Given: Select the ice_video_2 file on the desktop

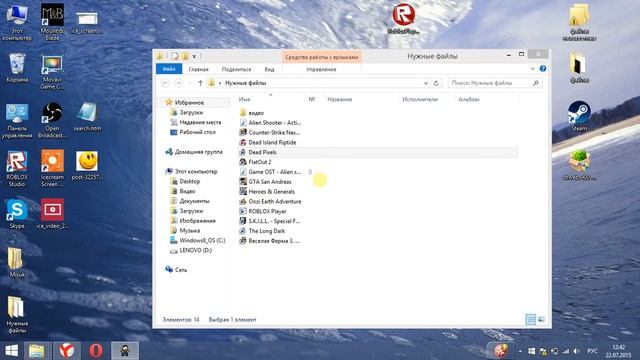Looking at the screenshot, I should (x=52, y=214).
